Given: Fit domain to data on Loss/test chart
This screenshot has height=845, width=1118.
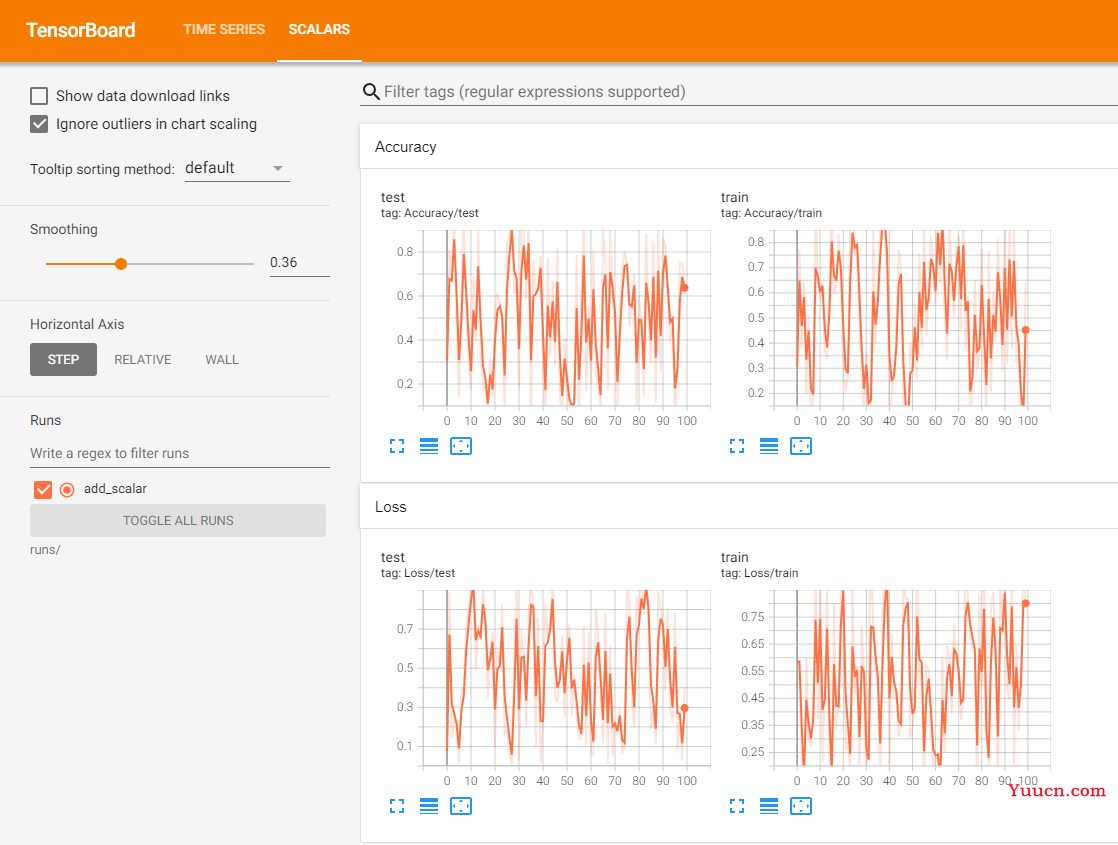Looking at the screenshot, I should pos(461,806).
